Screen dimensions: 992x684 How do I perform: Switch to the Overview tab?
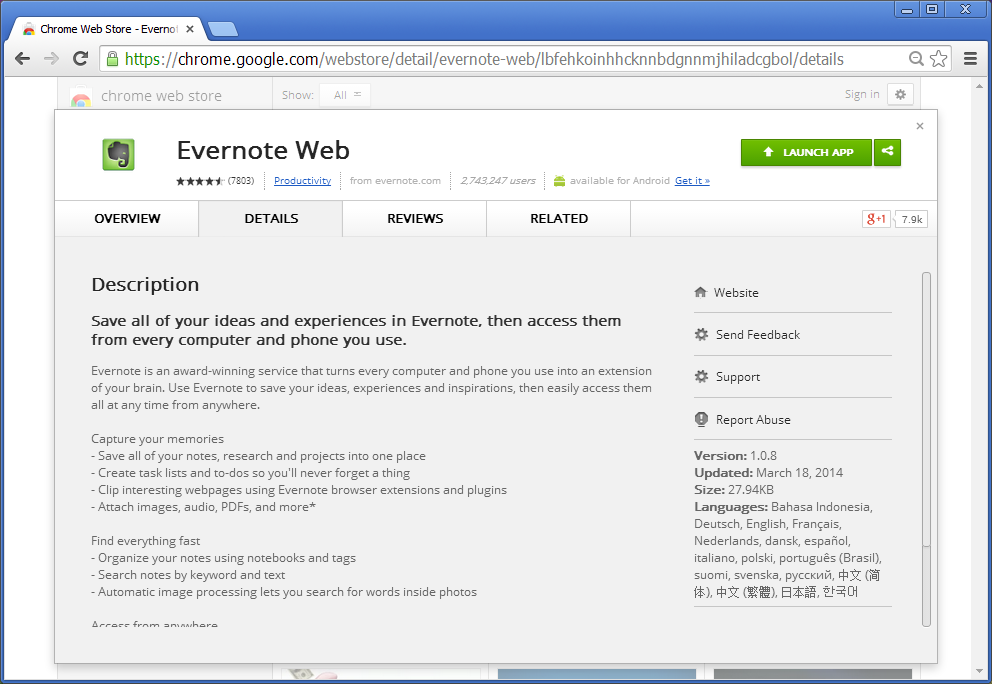click(x=127, y=219)
